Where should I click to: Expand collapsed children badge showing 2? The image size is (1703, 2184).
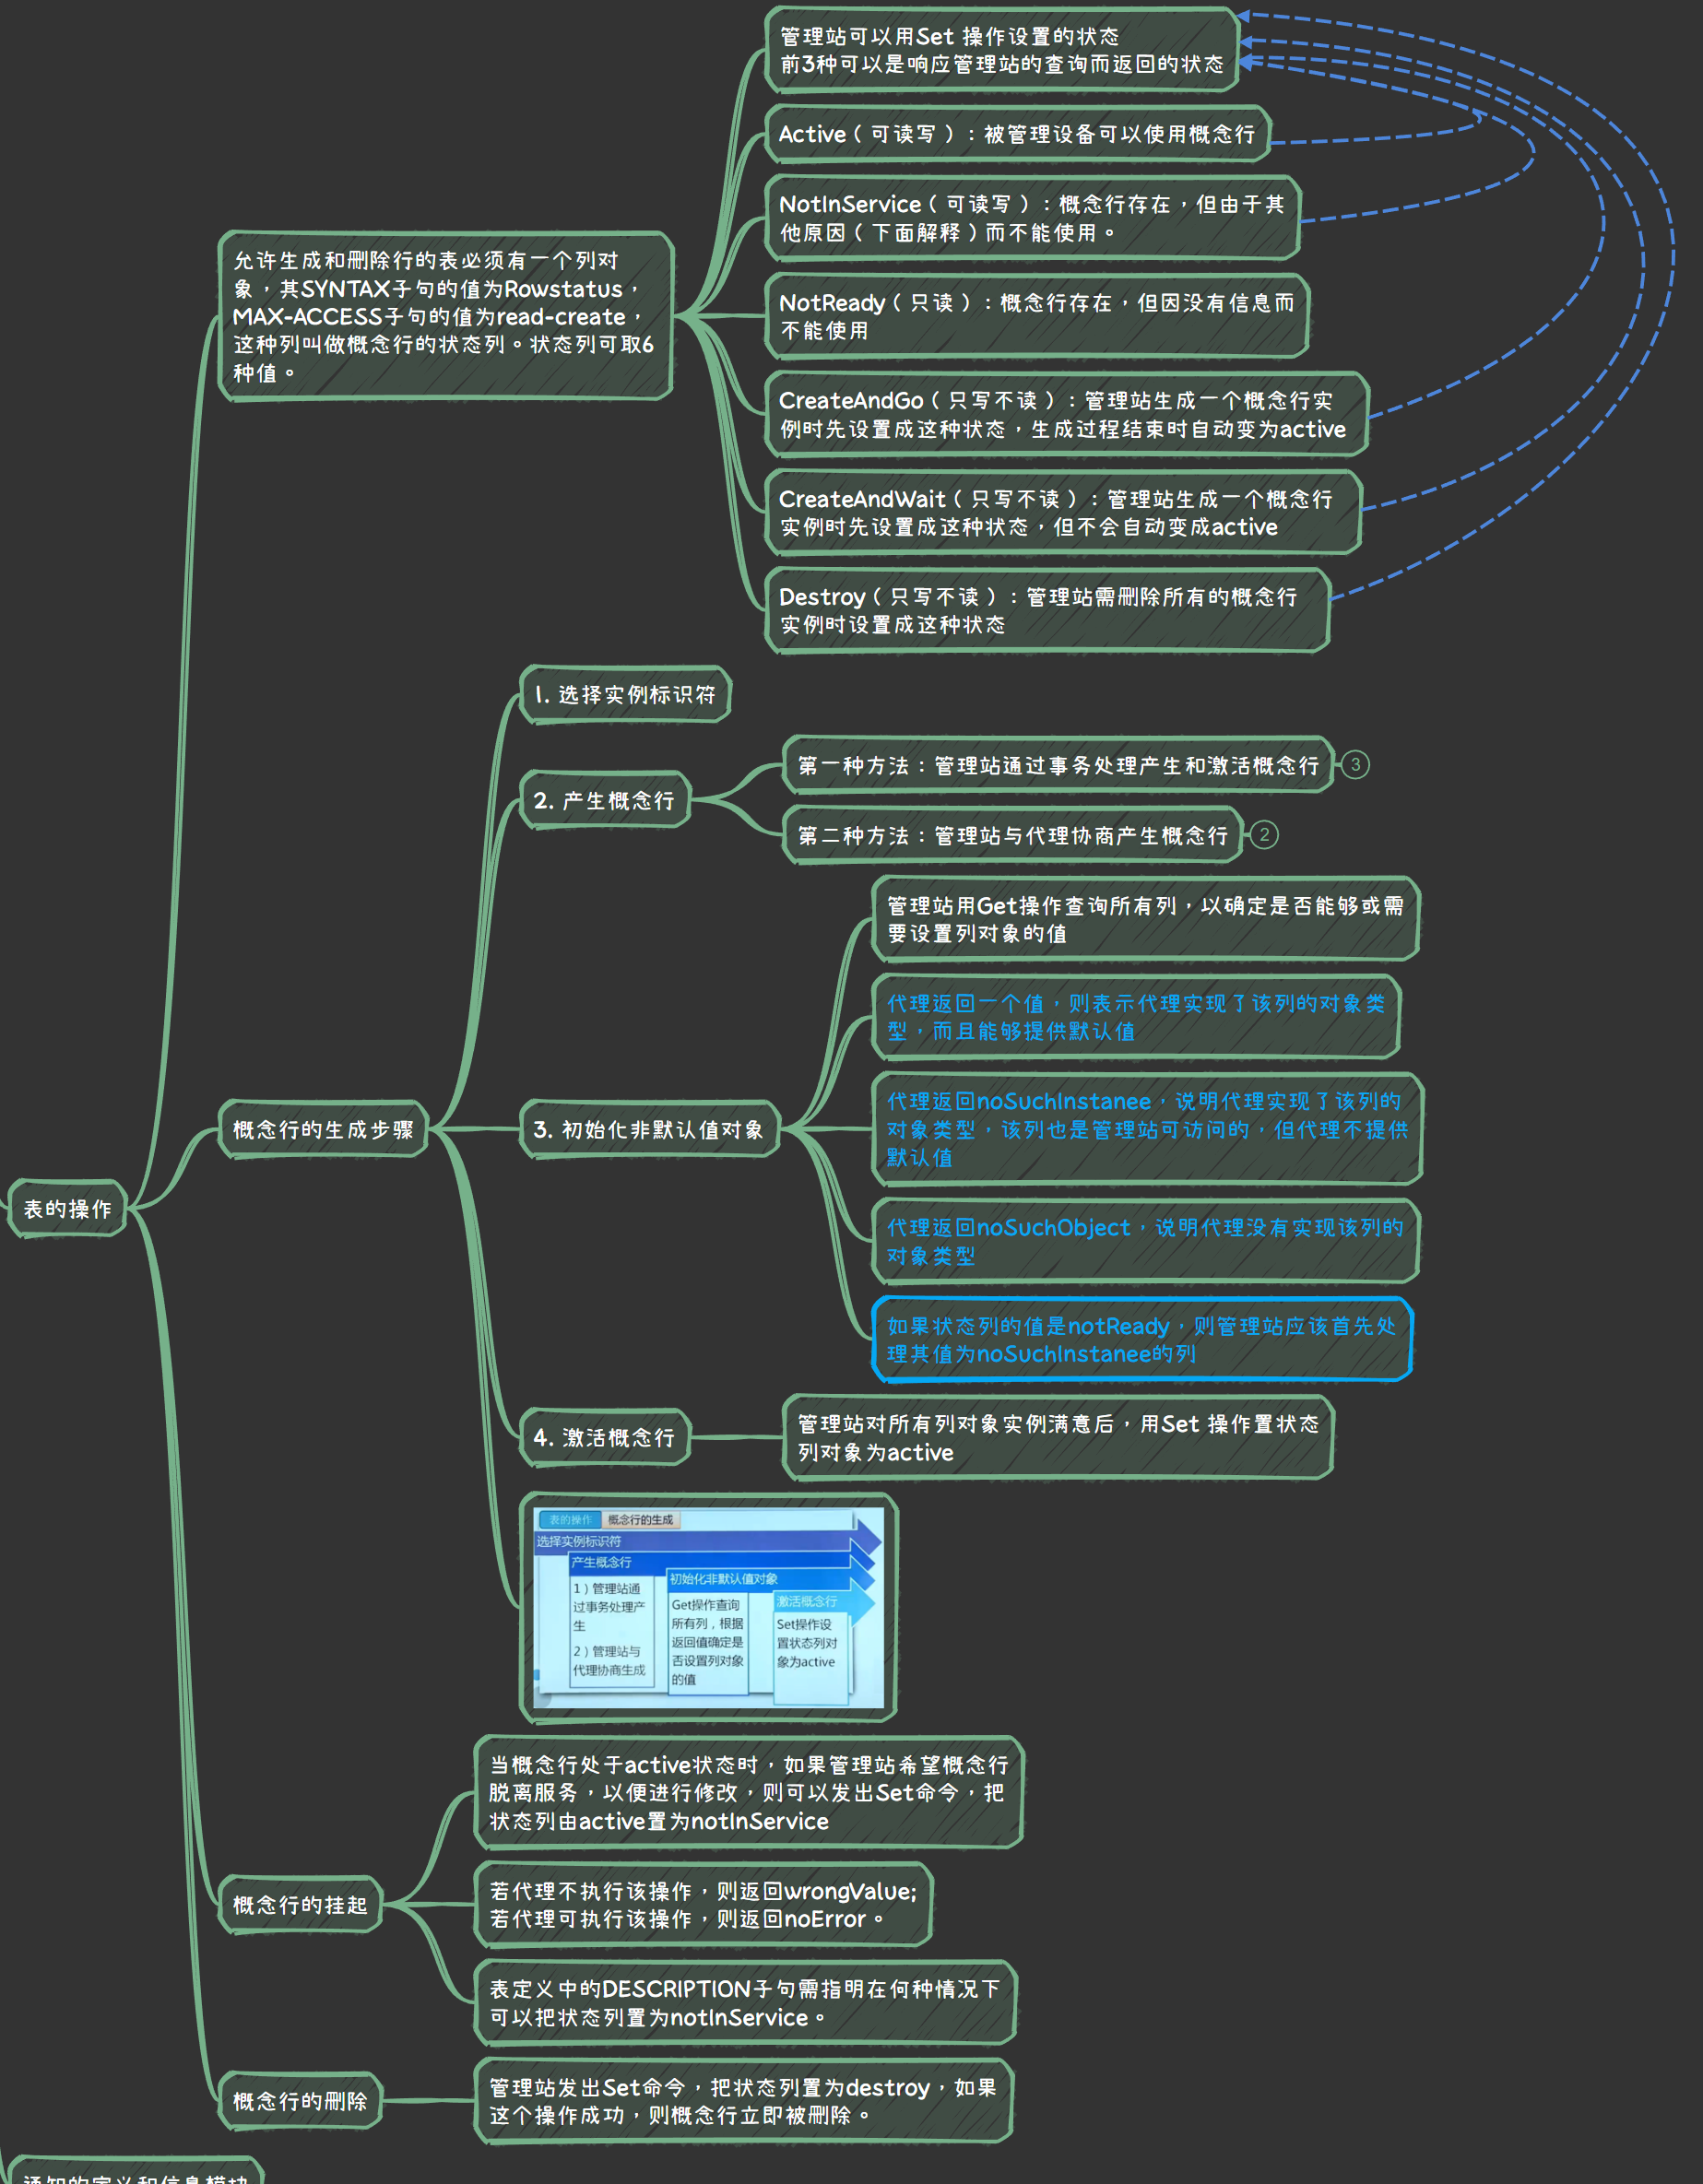(1264, 835)
